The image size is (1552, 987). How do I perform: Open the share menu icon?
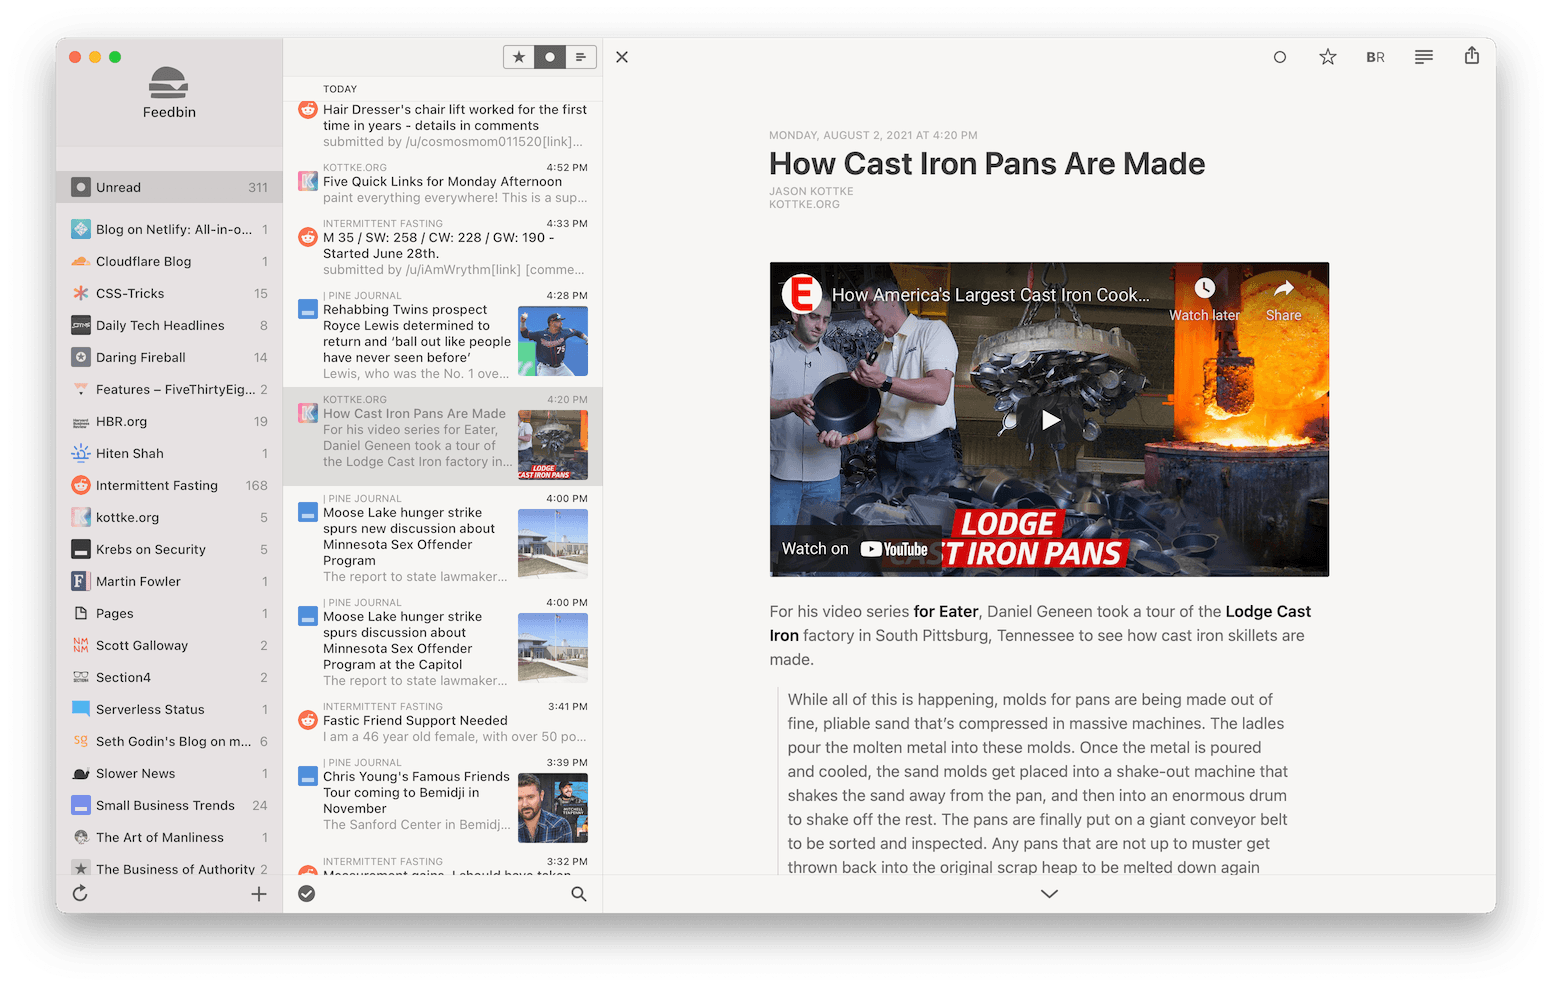pos(1472,56)
